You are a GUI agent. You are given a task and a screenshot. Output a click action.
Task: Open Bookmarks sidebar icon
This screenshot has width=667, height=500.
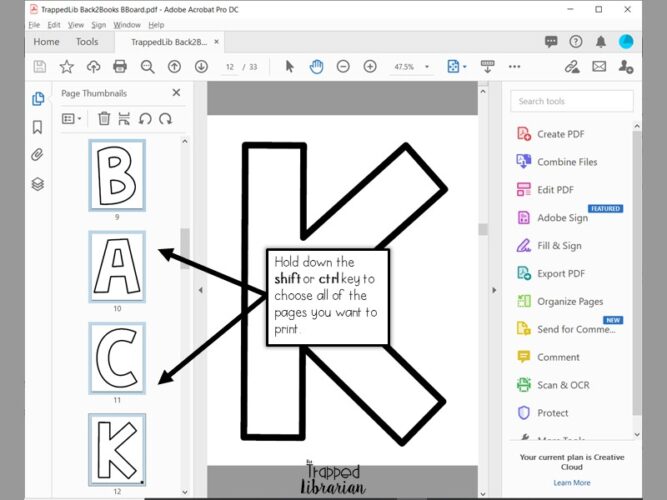pos(37,127)
